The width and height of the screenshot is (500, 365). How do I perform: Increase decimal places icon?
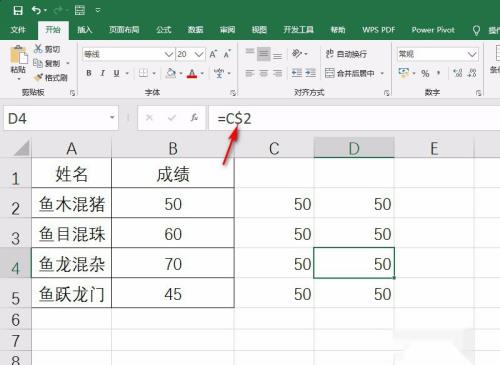click(458, 73)
